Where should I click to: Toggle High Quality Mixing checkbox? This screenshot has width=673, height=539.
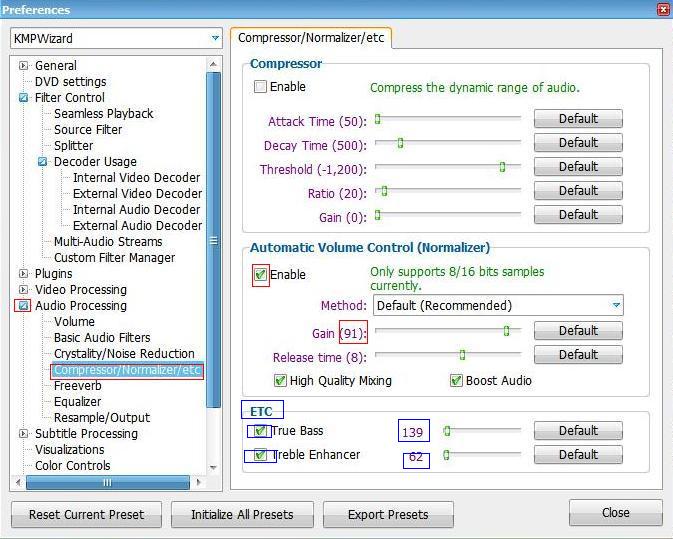[x=280, y=380]
